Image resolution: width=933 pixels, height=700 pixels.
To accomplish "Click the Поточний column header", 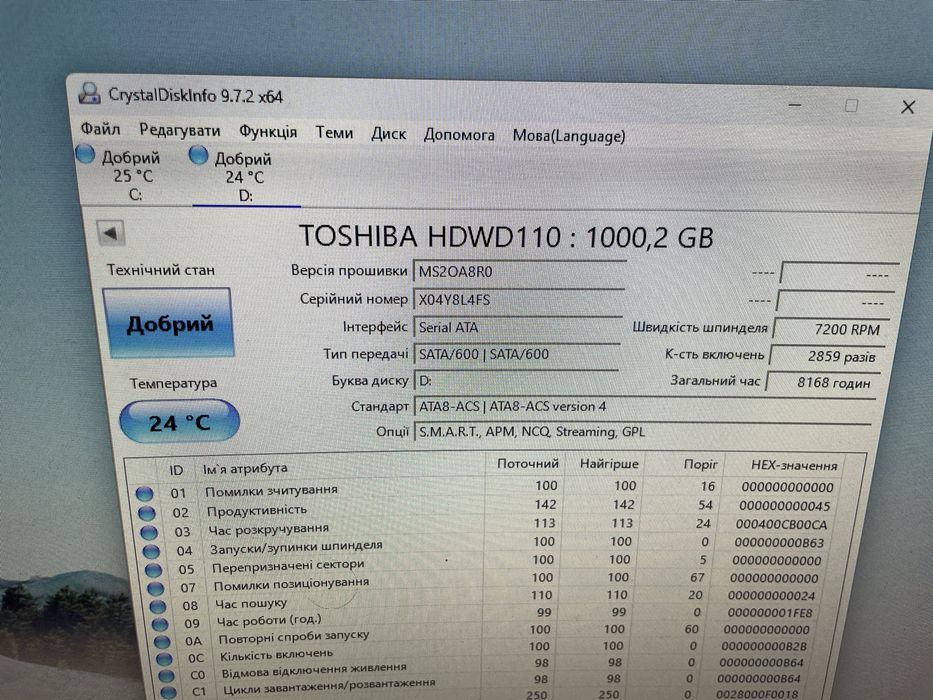I will pos(528,464).
